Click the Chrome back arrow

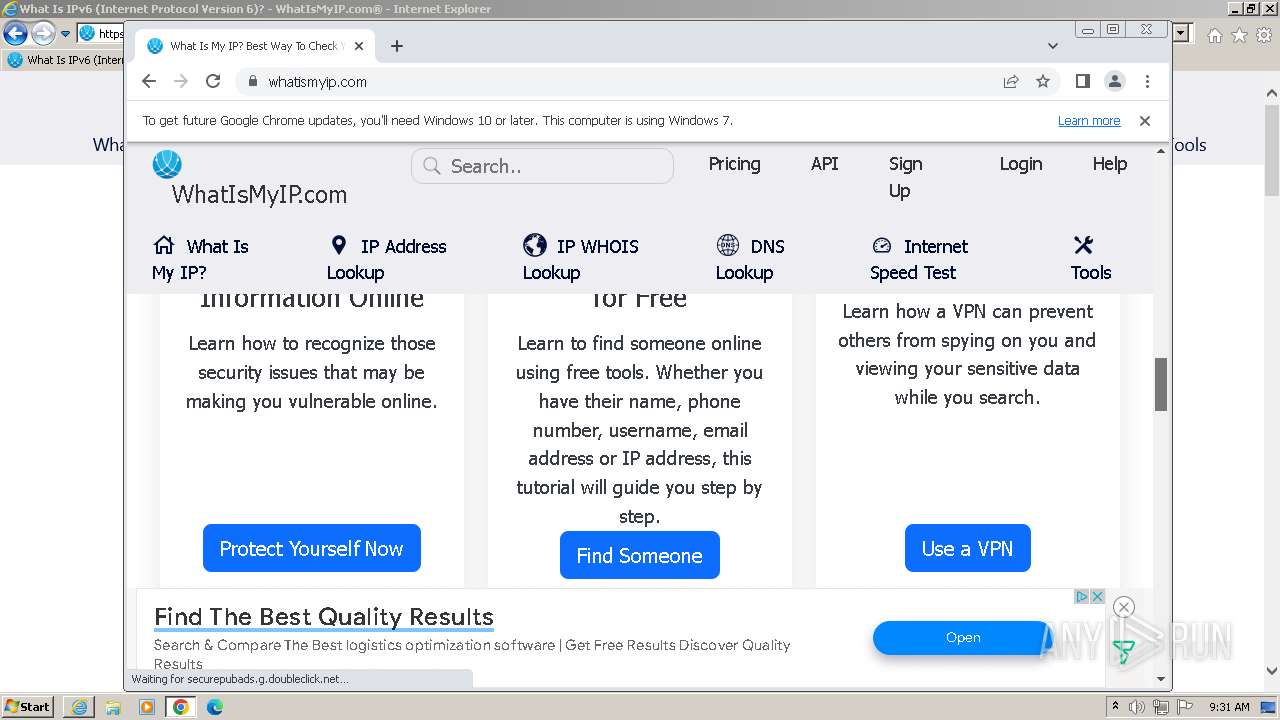coord(149,81)
